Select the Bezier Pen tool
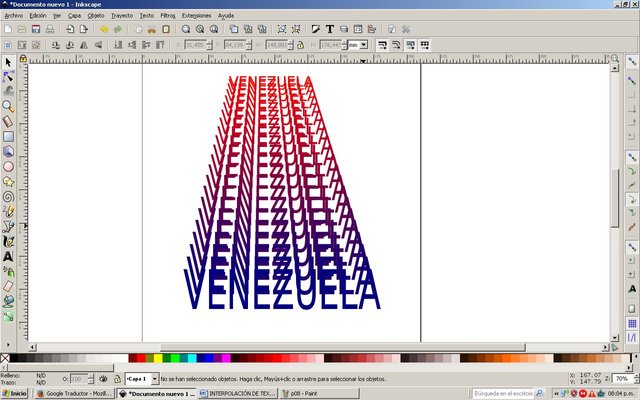 click(x=8, y=227)
